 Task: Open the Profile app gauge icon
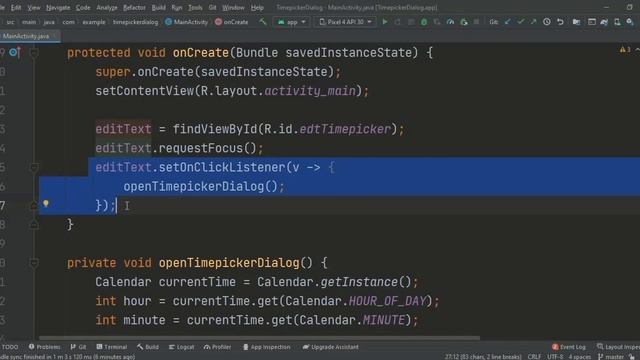click(450, 22)
